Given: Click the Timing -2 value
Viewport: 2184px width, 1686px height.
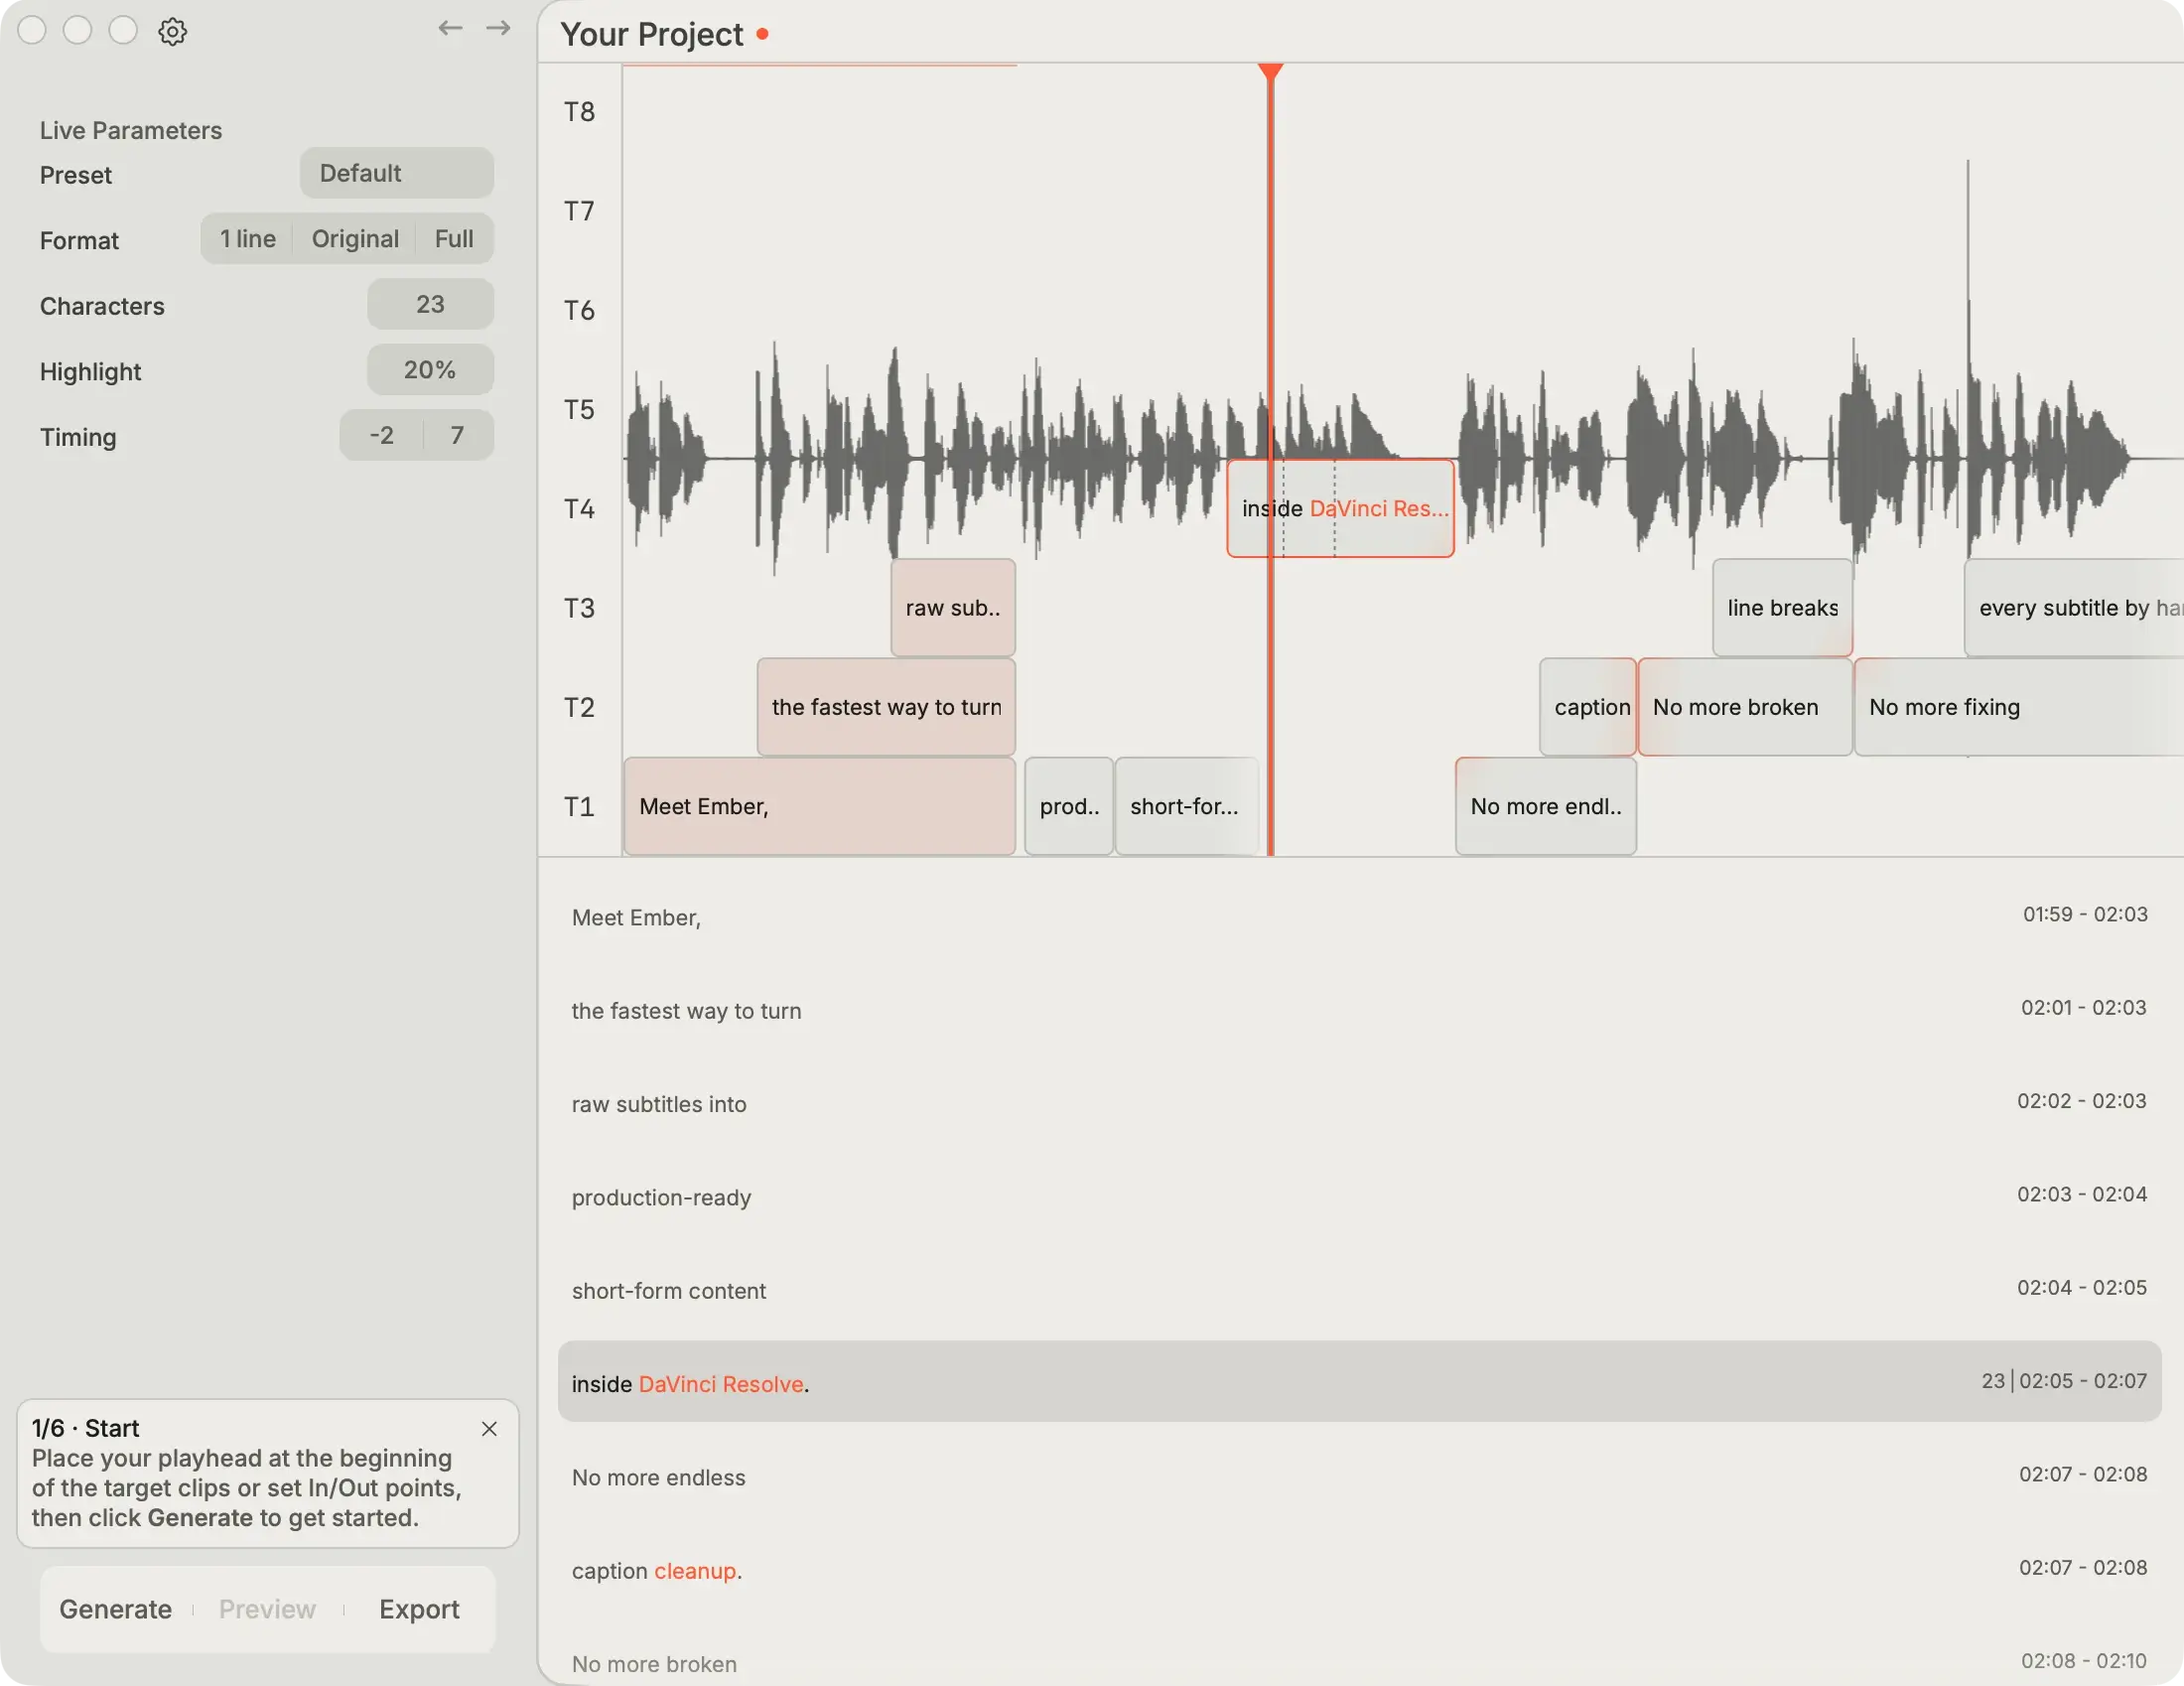Looking at the screenshot, I should [381, 435].
